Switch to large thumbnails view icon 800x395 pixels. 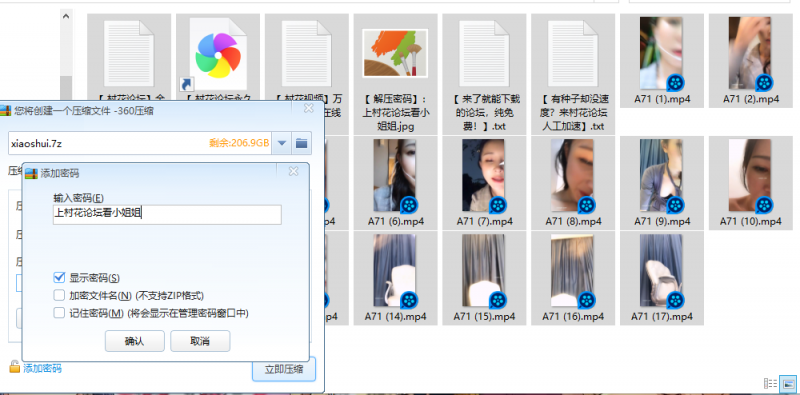[788, 383]
